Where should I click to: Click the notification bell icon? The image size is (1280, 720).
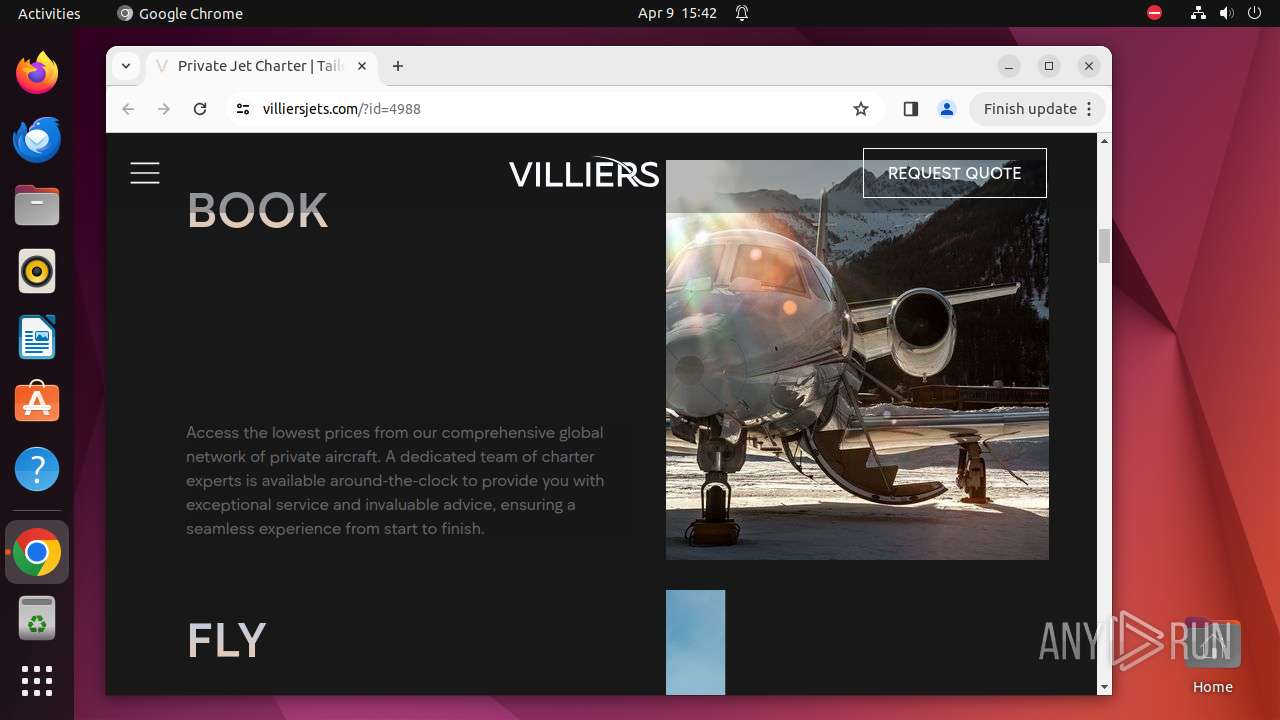pyautogui.click(x=742, y=13)
